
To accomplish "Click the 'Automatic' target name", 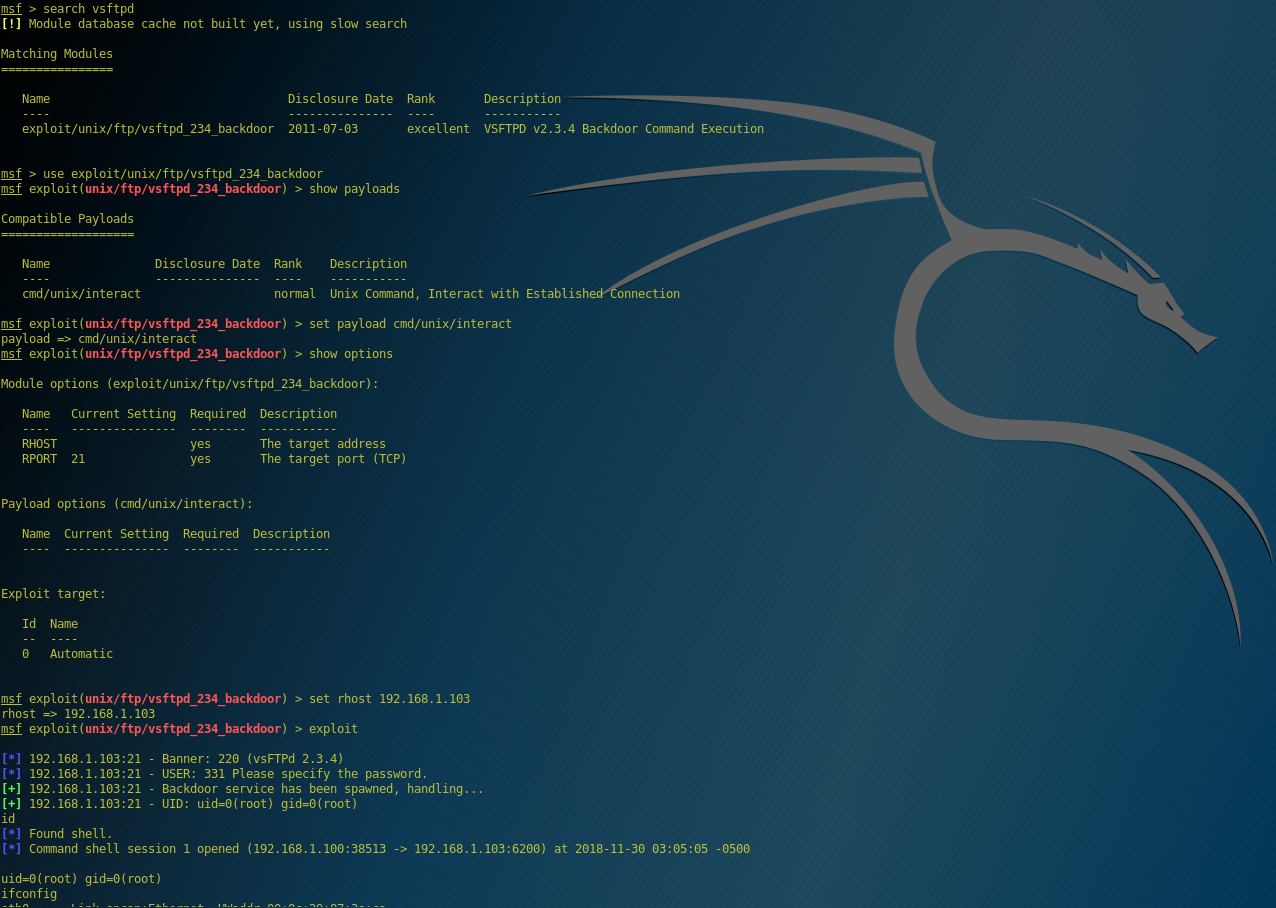I will point(81,654).
